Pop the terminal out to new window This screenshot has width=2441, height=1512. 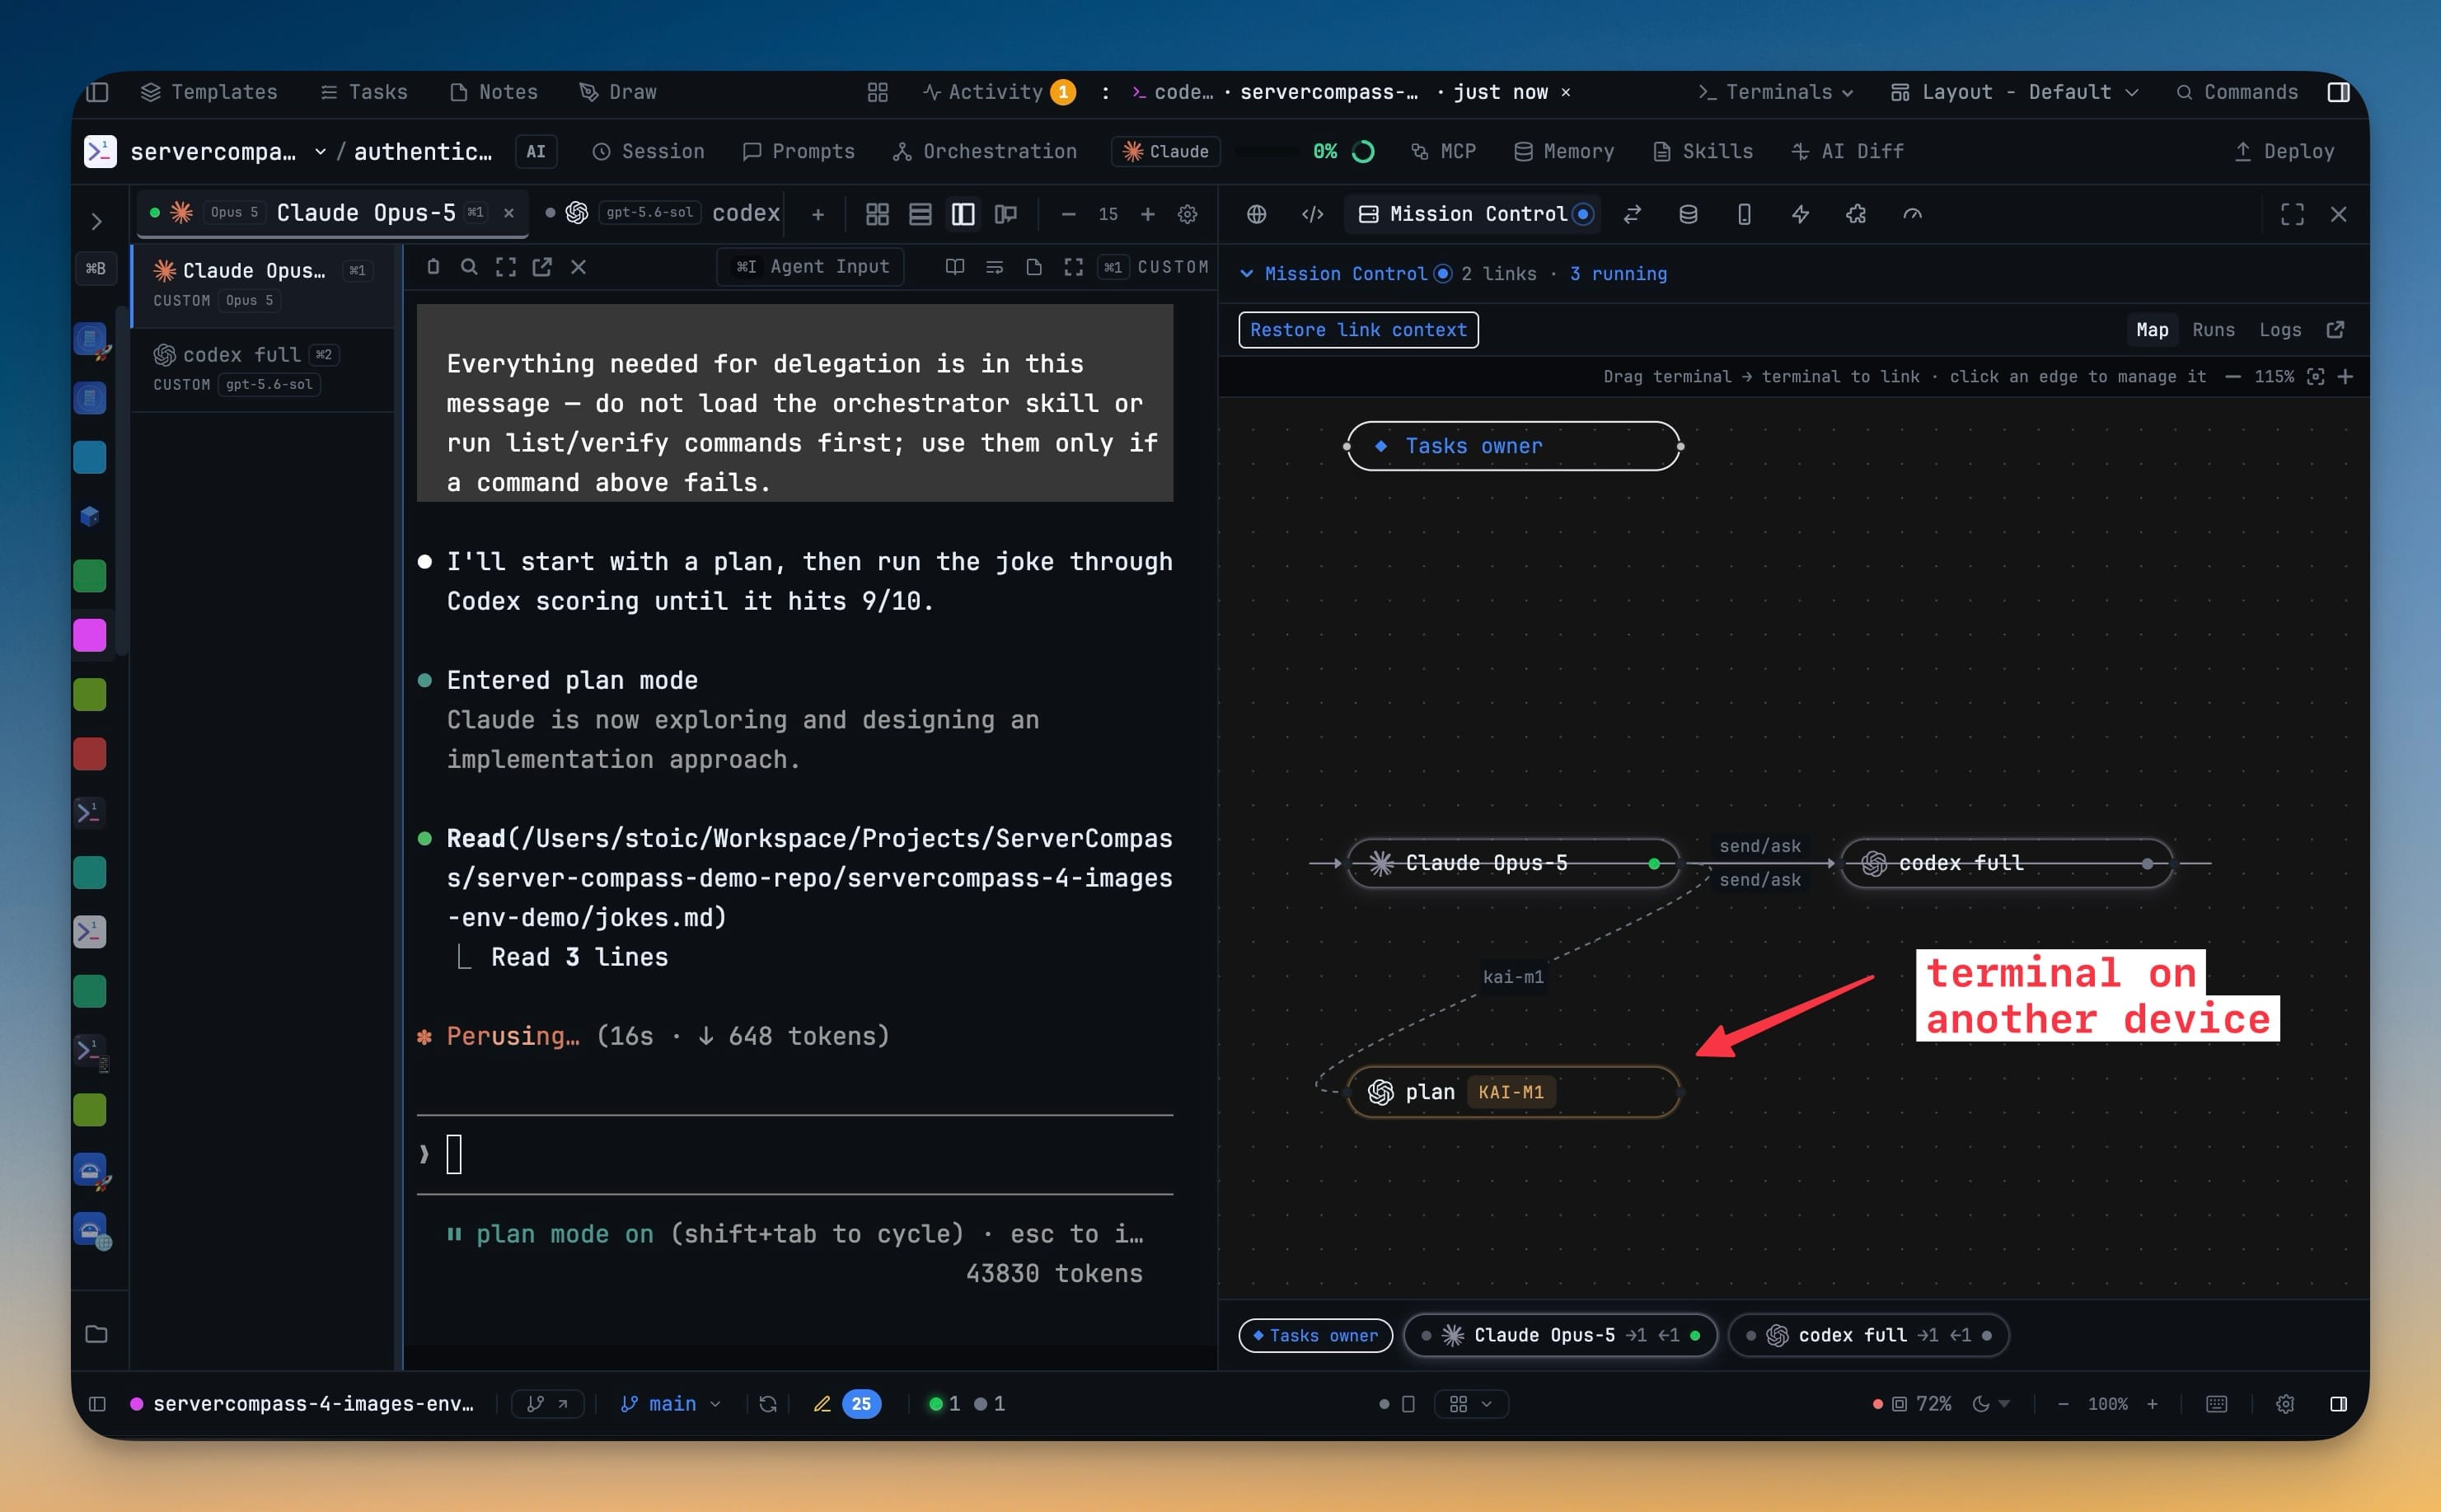tap(542, 267)
